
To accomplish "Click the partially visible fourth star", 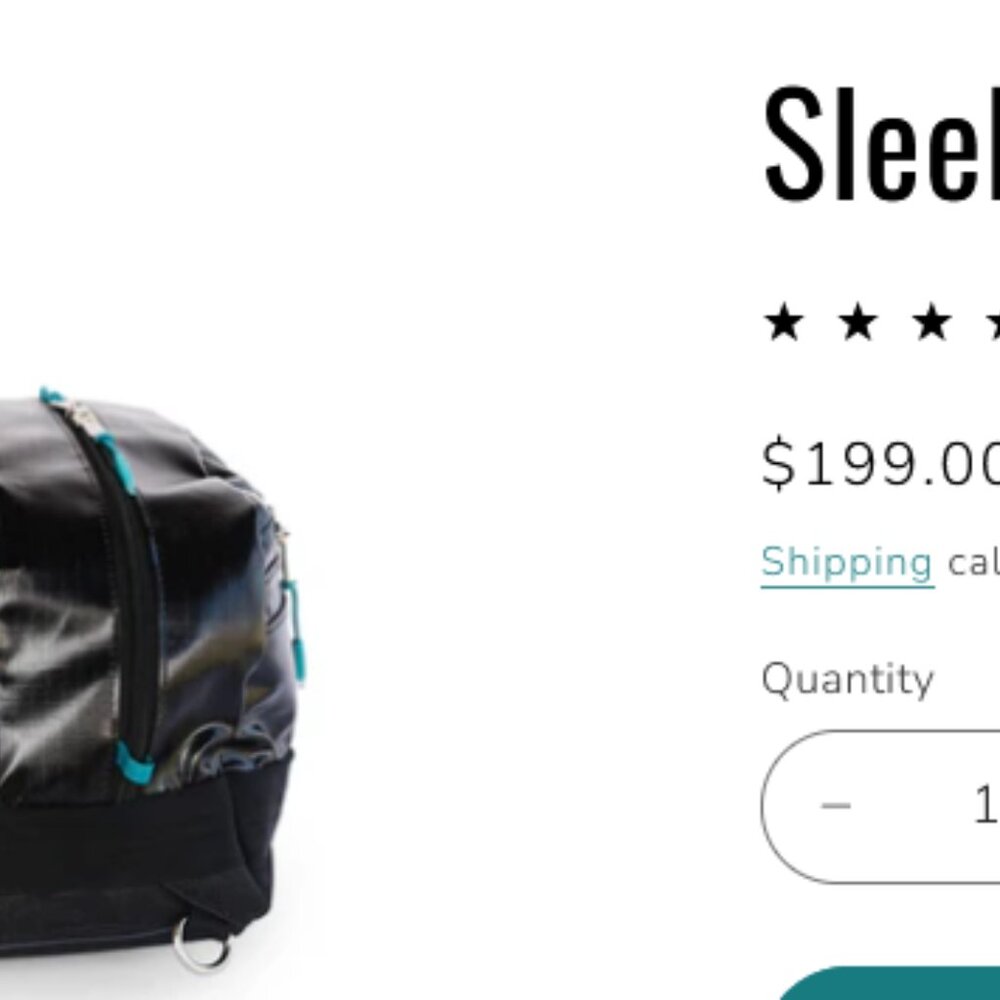I will coord(993,323).
